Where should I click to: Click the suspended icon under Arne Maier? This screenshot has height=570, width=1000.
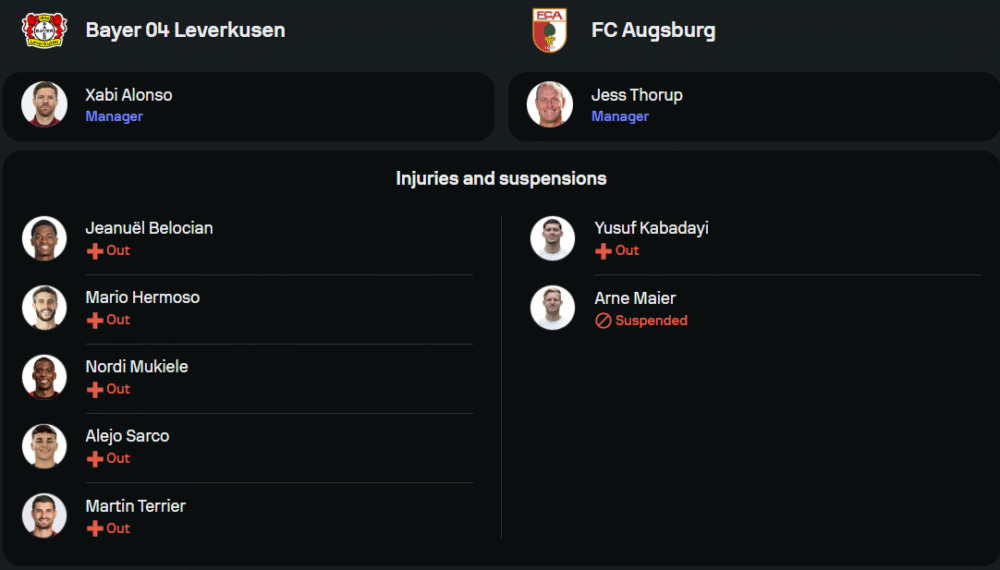603,321
